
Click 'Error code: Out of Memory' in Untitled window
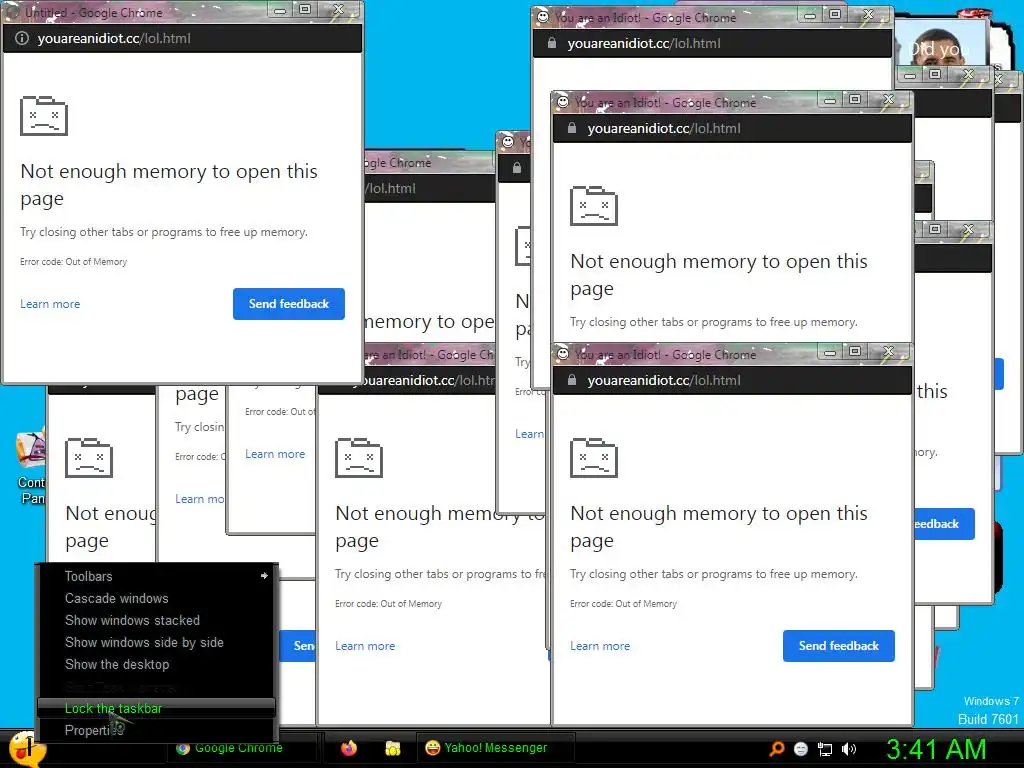coord(73,262)
